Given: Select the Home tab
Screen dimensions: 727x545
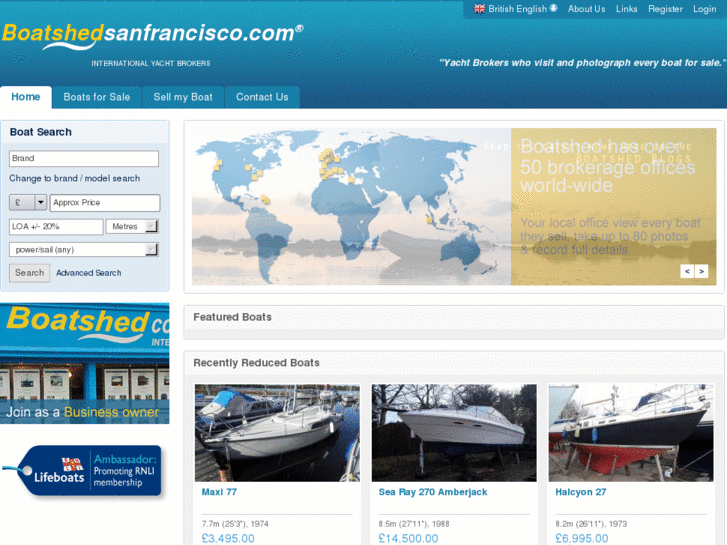Looking at the screenshot, I should click(x=26, y=97).
